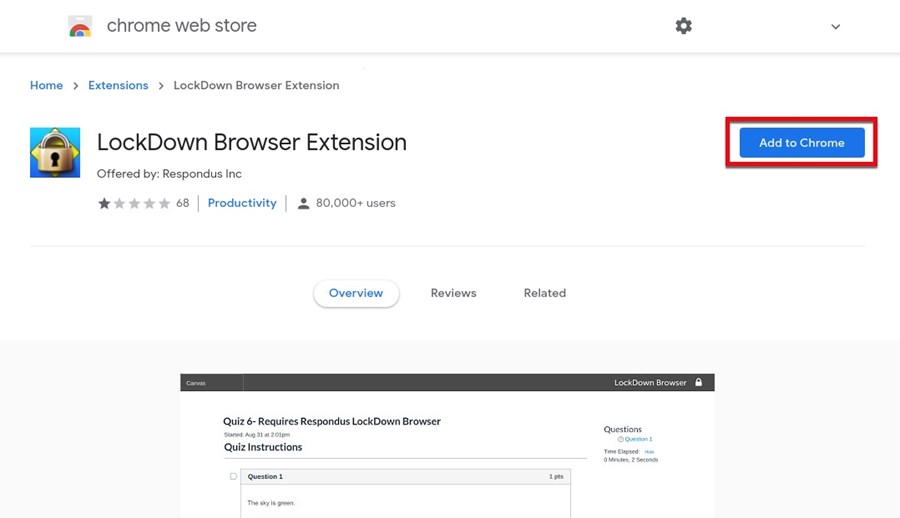Click the Offered by: Respondus Inc text
This screenshot has height=518, width=900.
pyautogui.click(x=169, y=173)
